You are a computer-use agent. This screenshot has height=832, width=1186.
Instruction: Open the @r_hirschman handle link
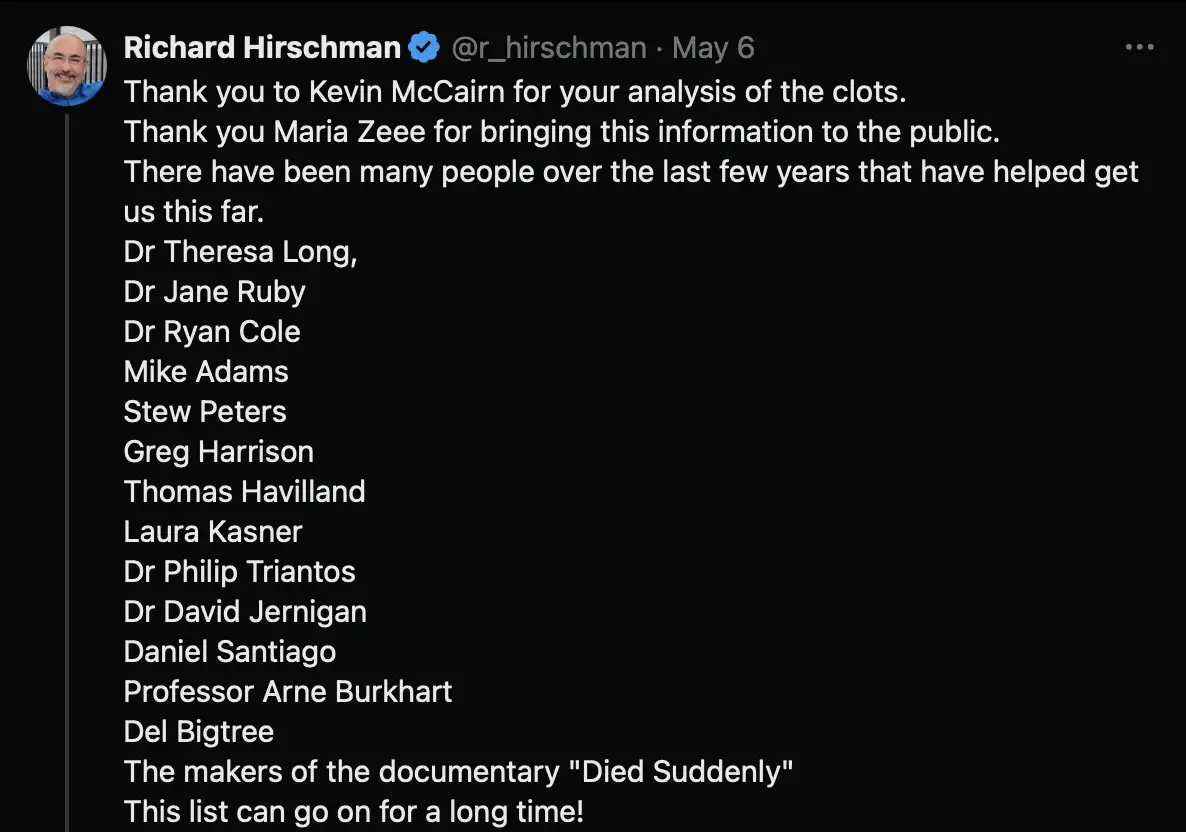pos(549,47)
